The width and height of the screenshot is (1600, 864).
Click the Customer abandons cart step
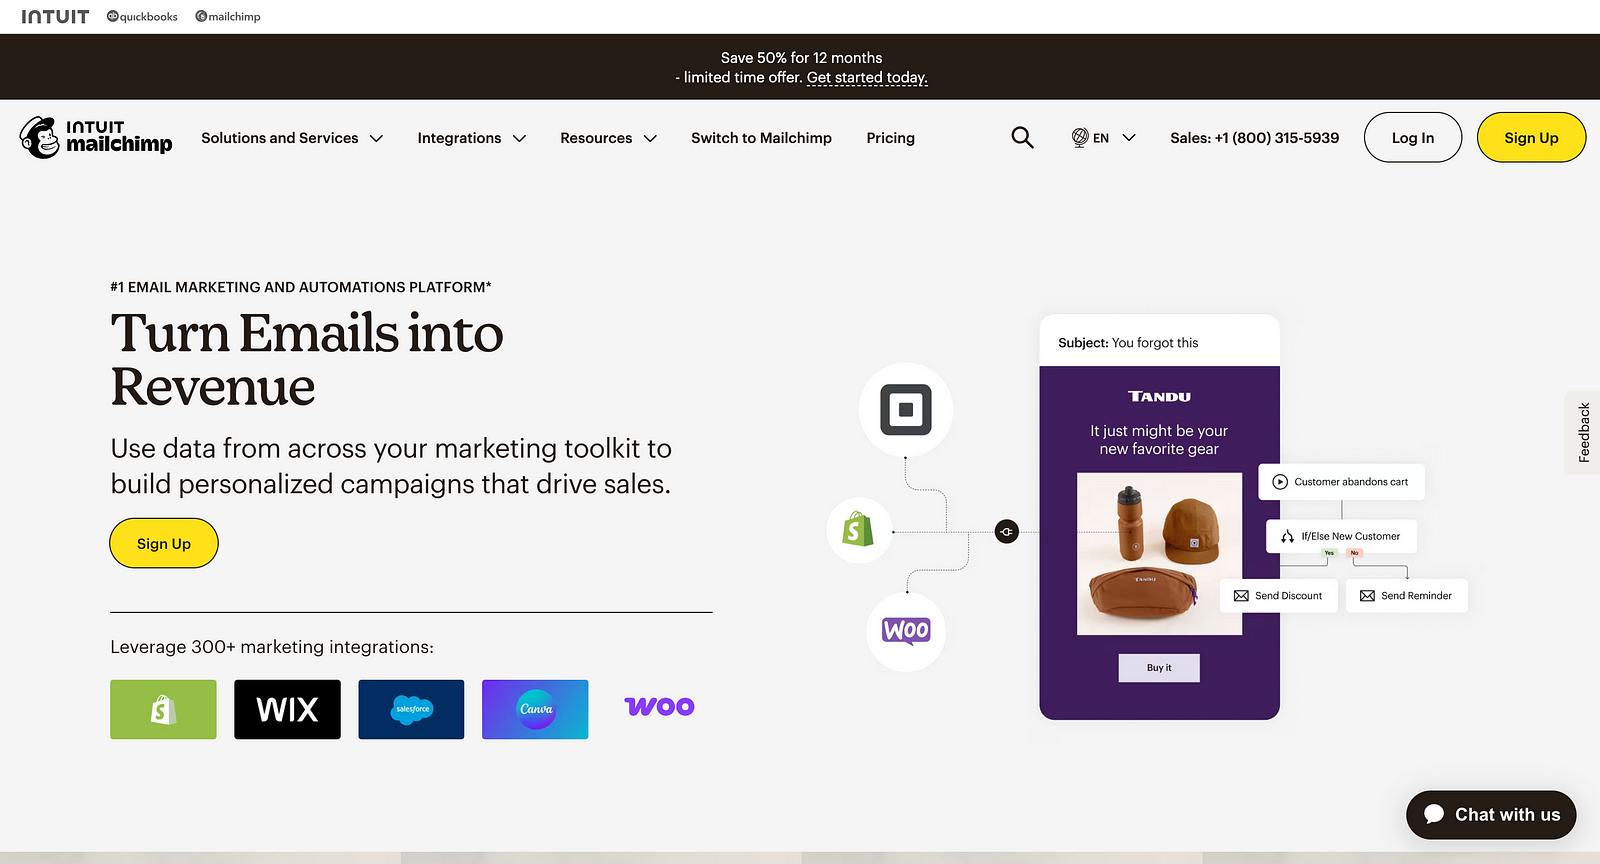[1341, 482]
